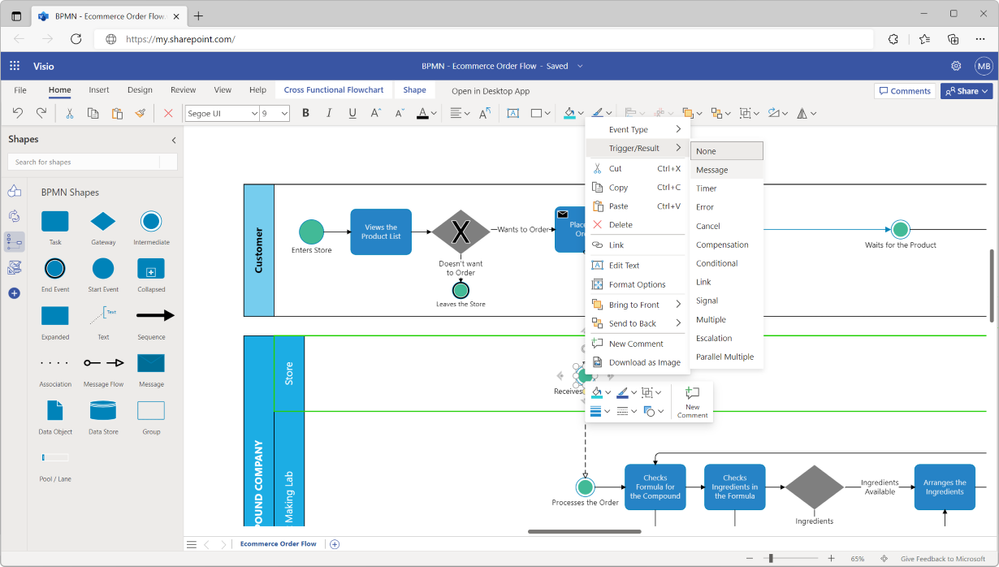The width and height of the screenshot is (999, 567).
Task: Select the Start Event shape
Action: (x=103, y=269)
